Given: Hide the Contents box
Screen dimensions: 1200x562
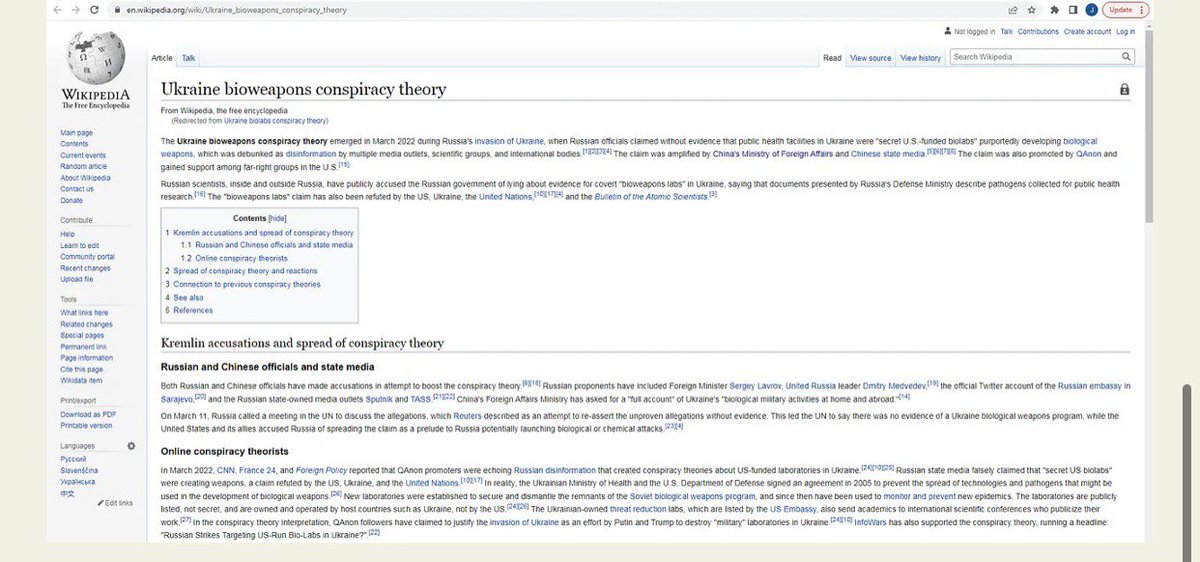Looking at the screenshot, I should pyautogui.click(x=277, y=218).
